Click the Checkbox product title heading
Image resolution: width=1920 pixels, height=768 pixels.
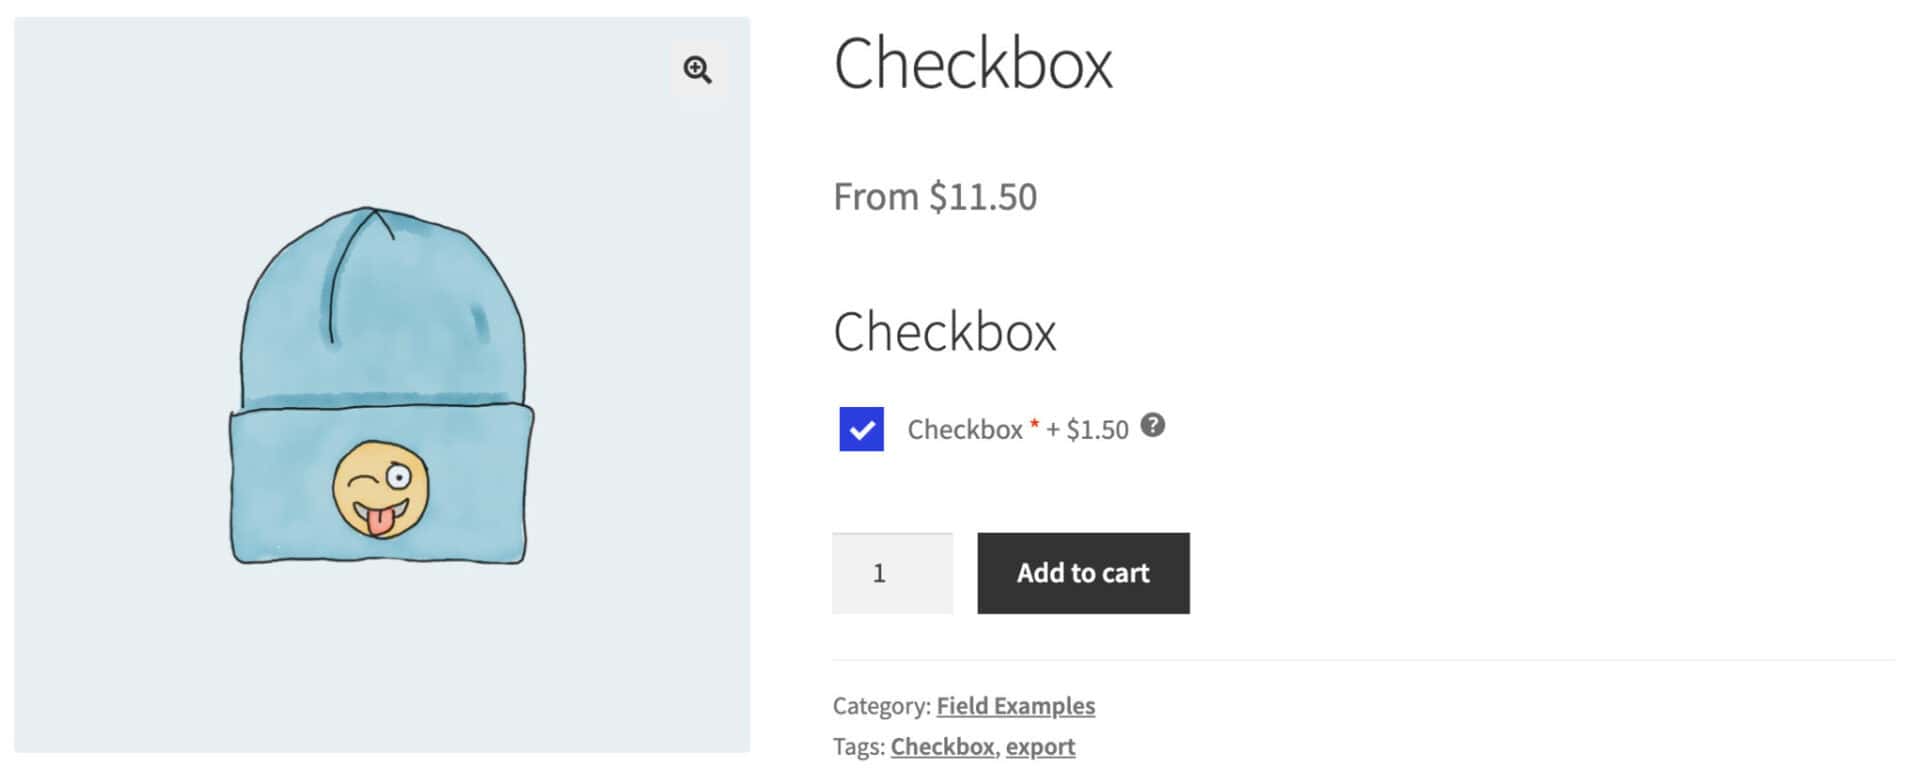point(974,62)
